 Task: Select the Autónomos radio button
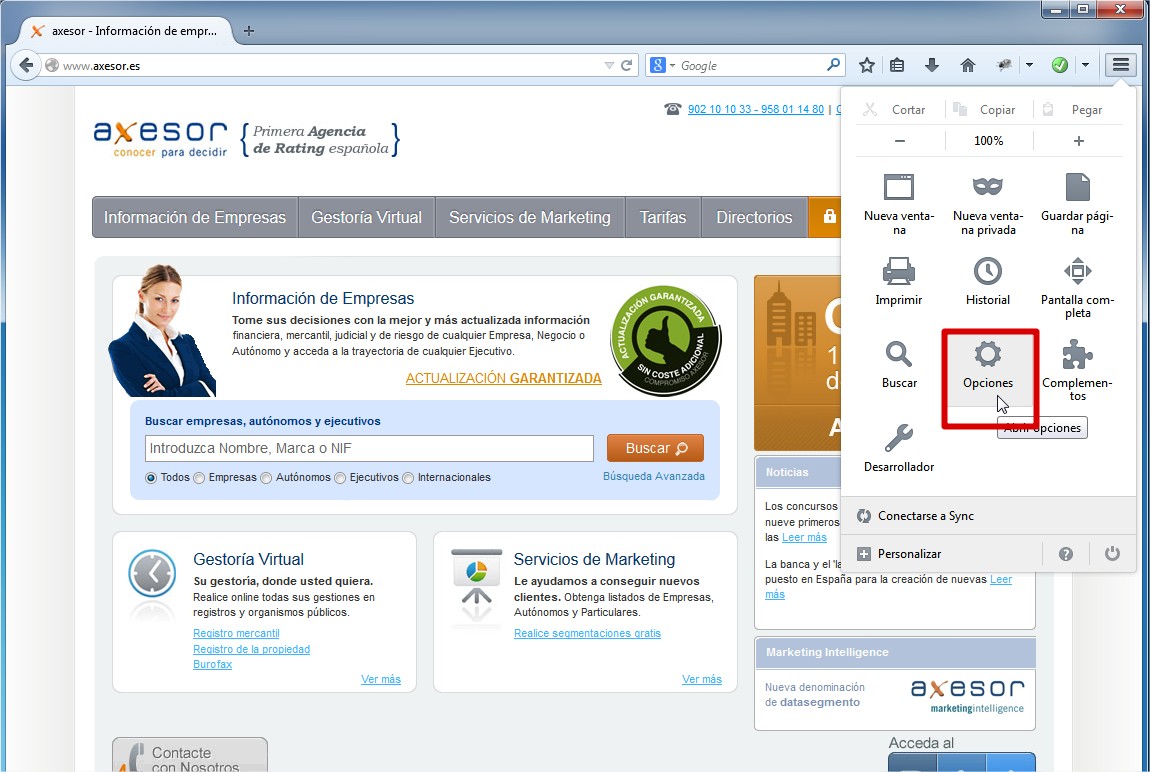[266, 478]
